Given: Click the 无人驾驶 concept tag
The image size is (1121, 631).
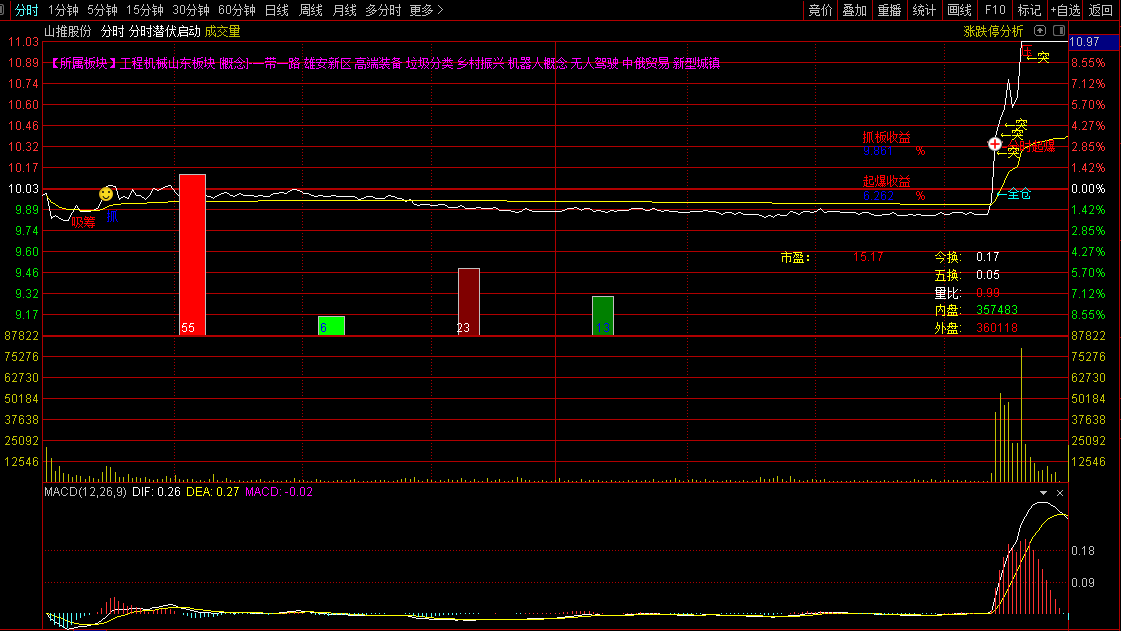Looking at the screenshot, I should 594,64.
